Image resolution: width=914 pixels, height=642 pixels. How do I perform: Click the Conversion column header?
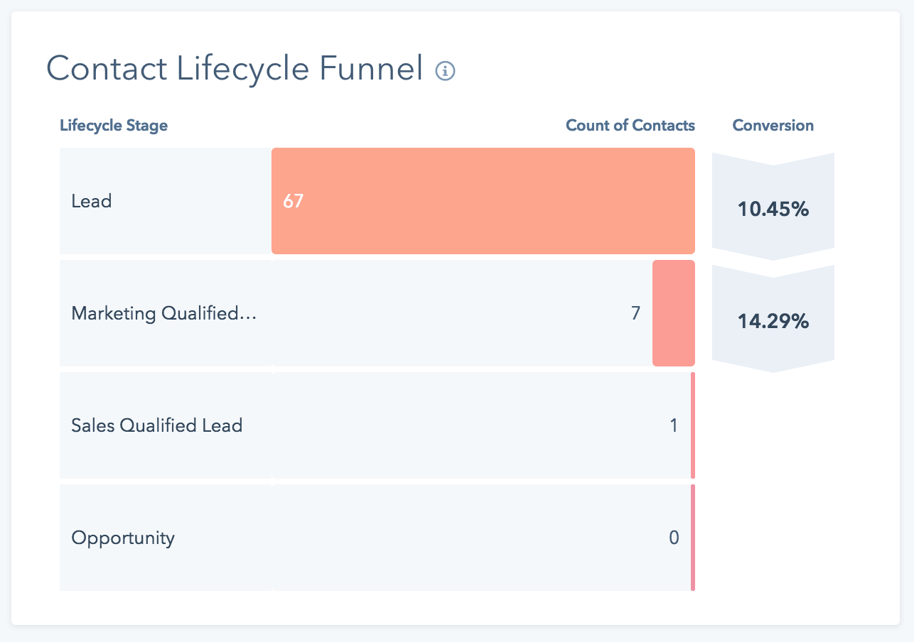(x=772, y=126)
